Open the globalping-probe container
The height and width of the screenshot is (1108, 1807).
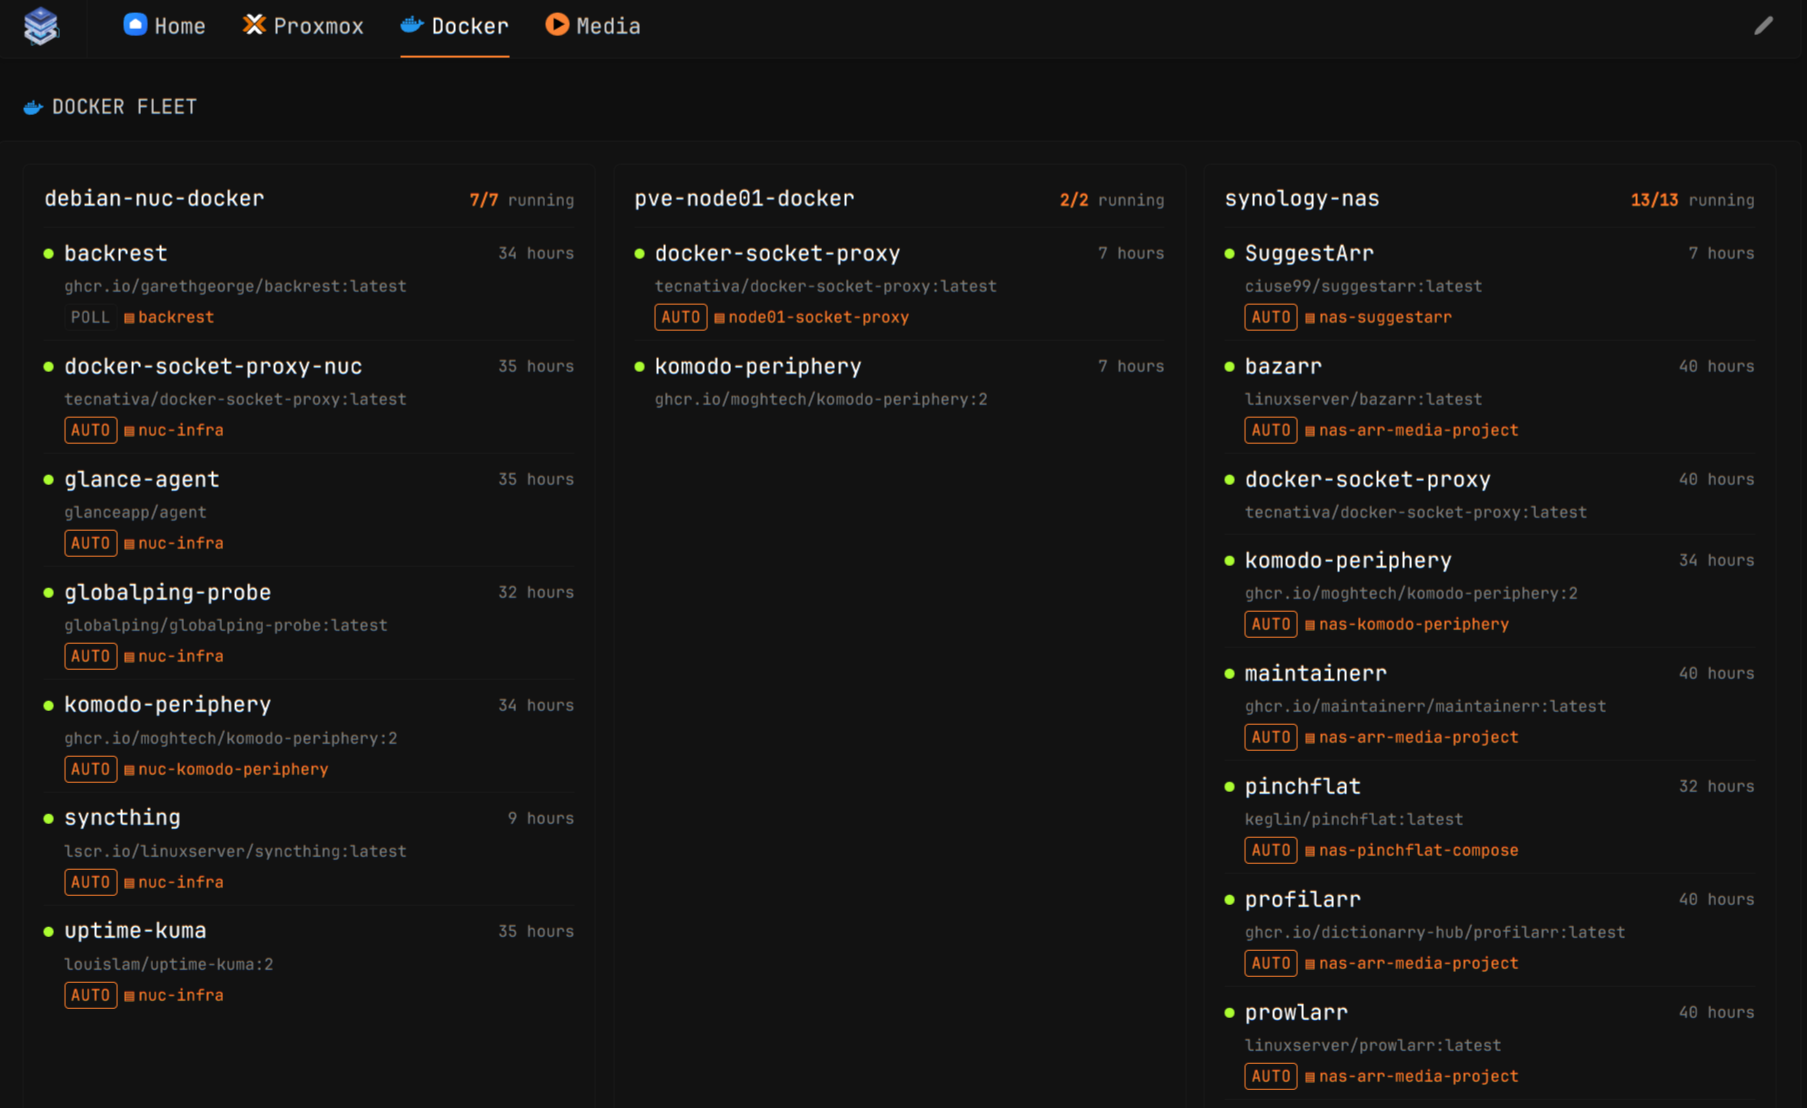point(167,592)
